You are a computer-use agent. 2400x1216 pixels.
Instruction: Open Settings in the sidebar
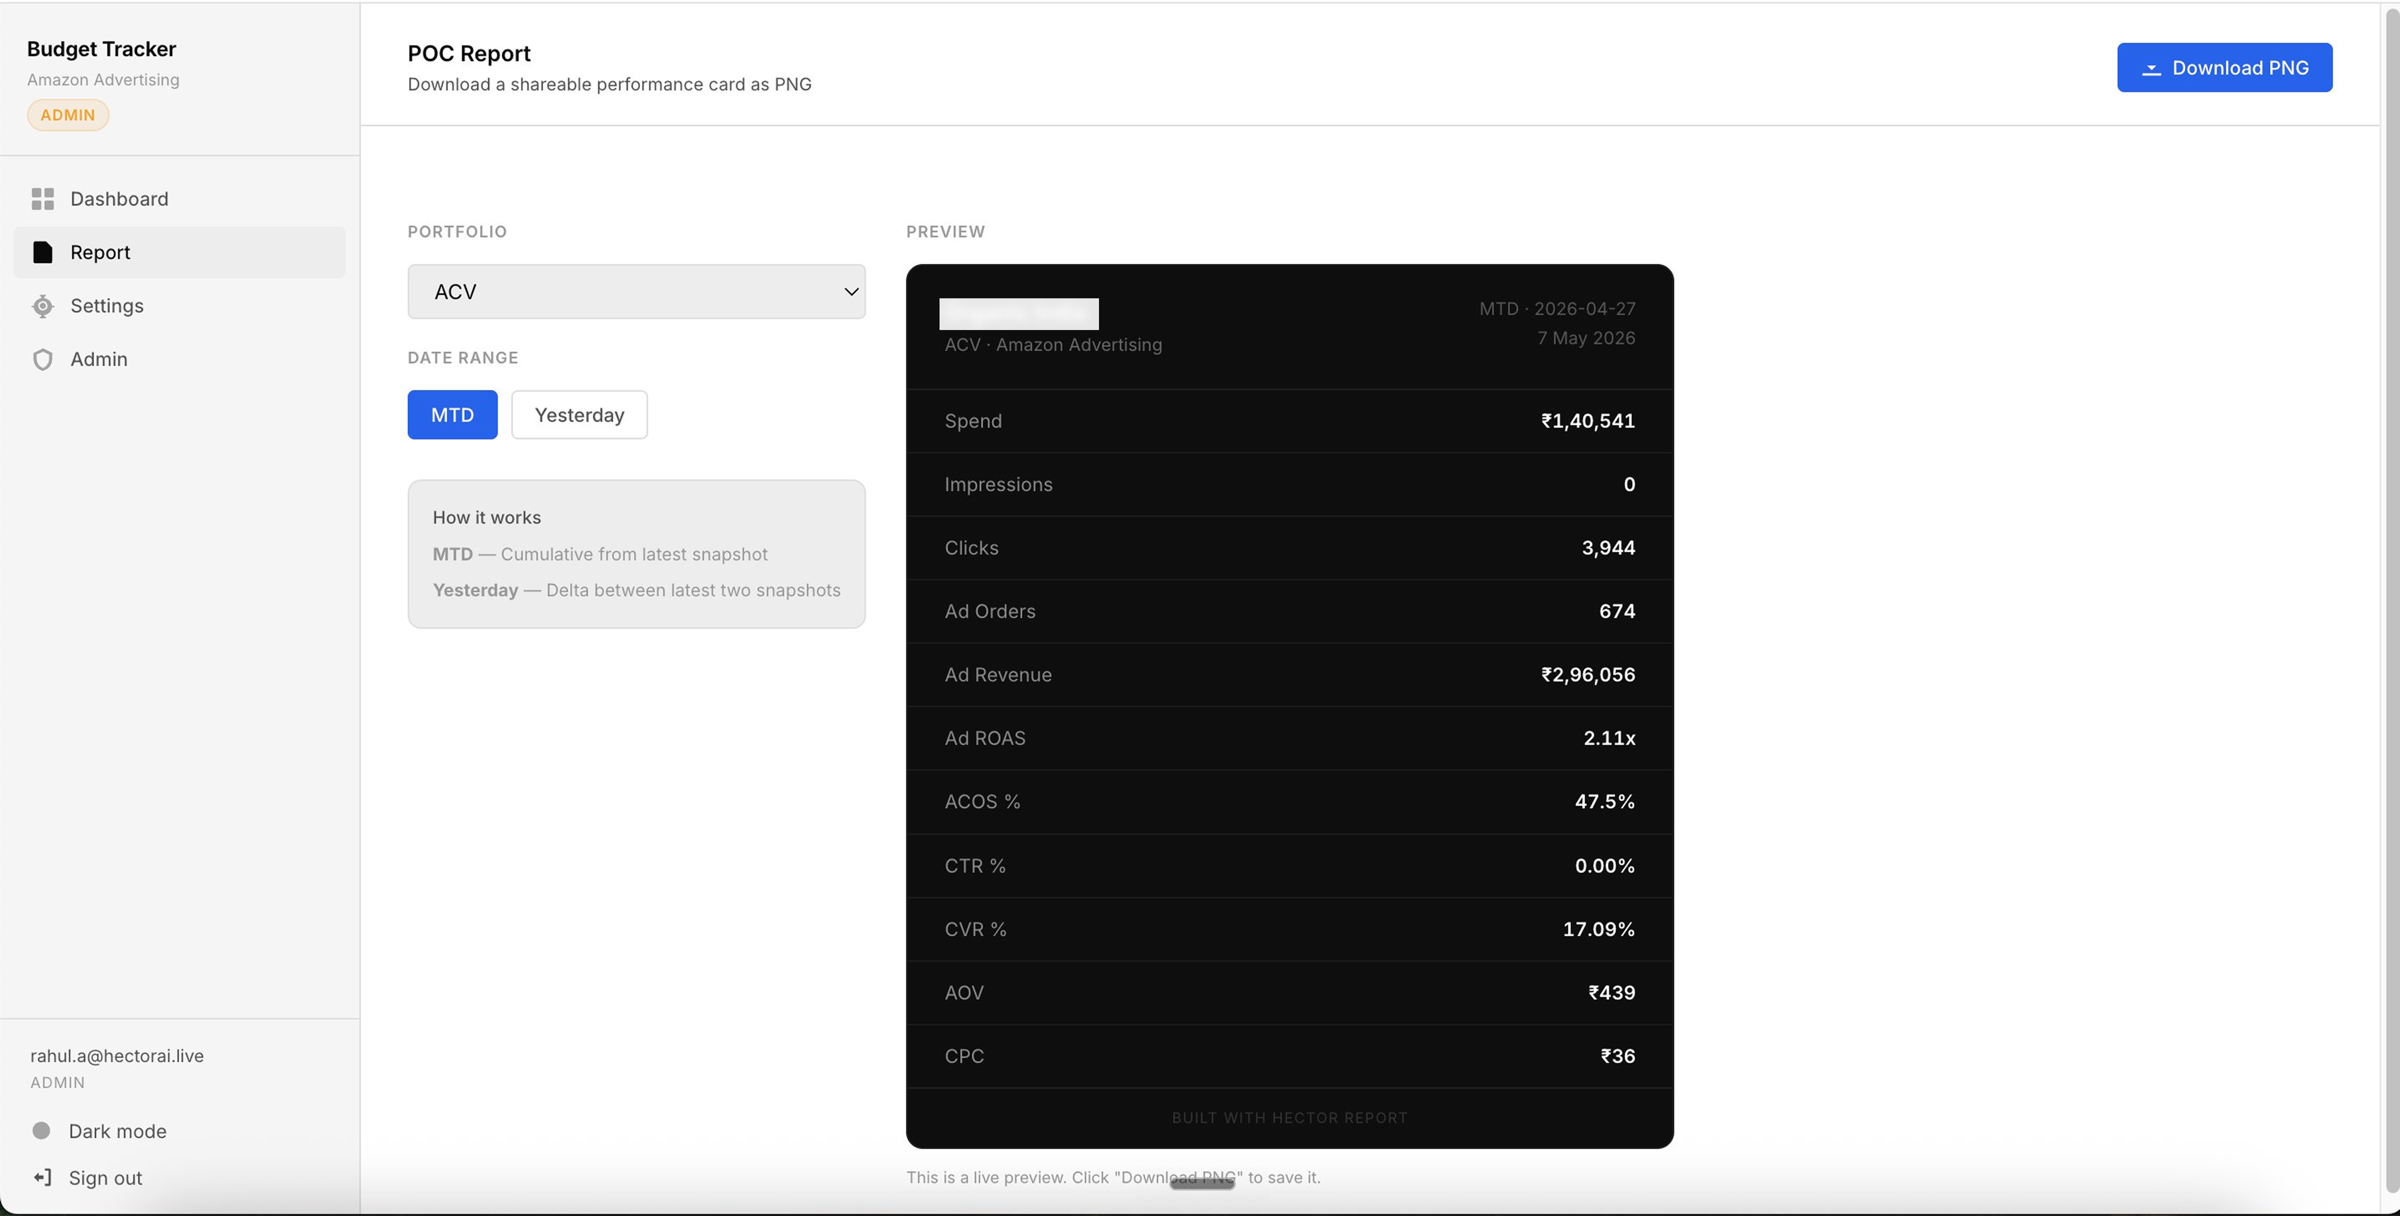[x=180, y=306]
